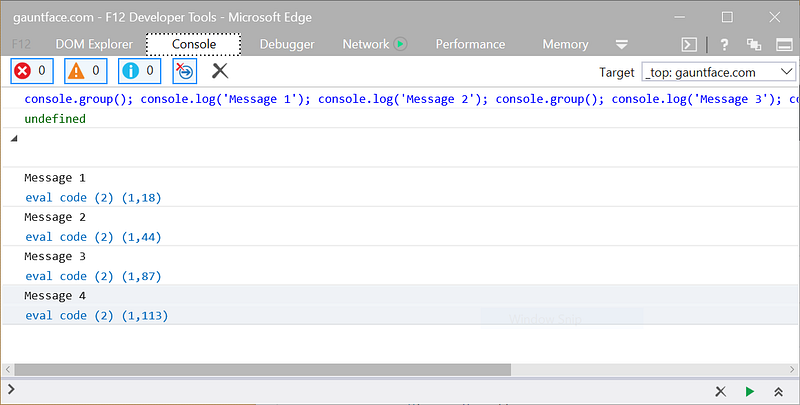The height and width of the screenshot is (405, 800).
Task: Clear the console with X icon
Action: (x=220, y=71)
